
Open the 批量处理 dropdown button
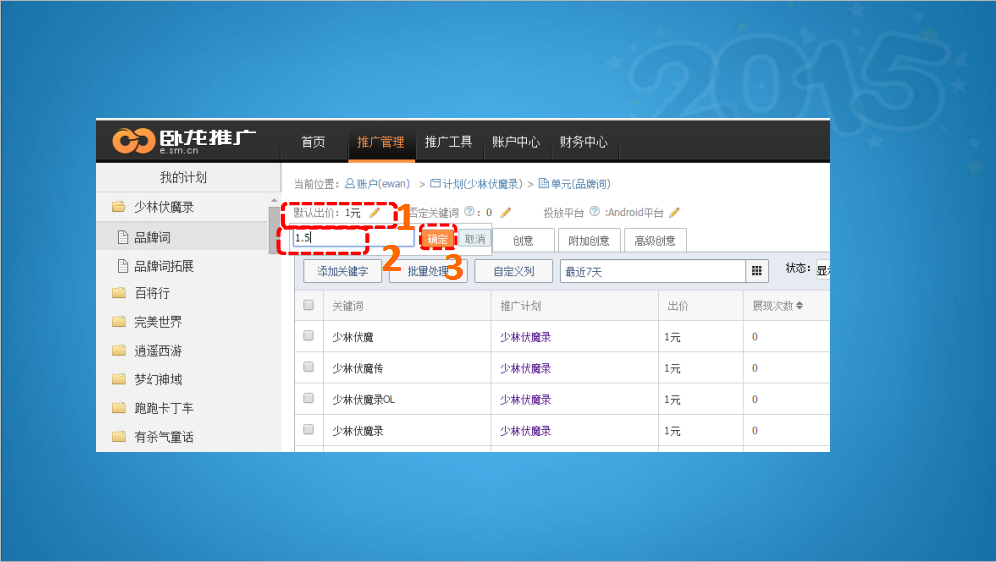427,271
